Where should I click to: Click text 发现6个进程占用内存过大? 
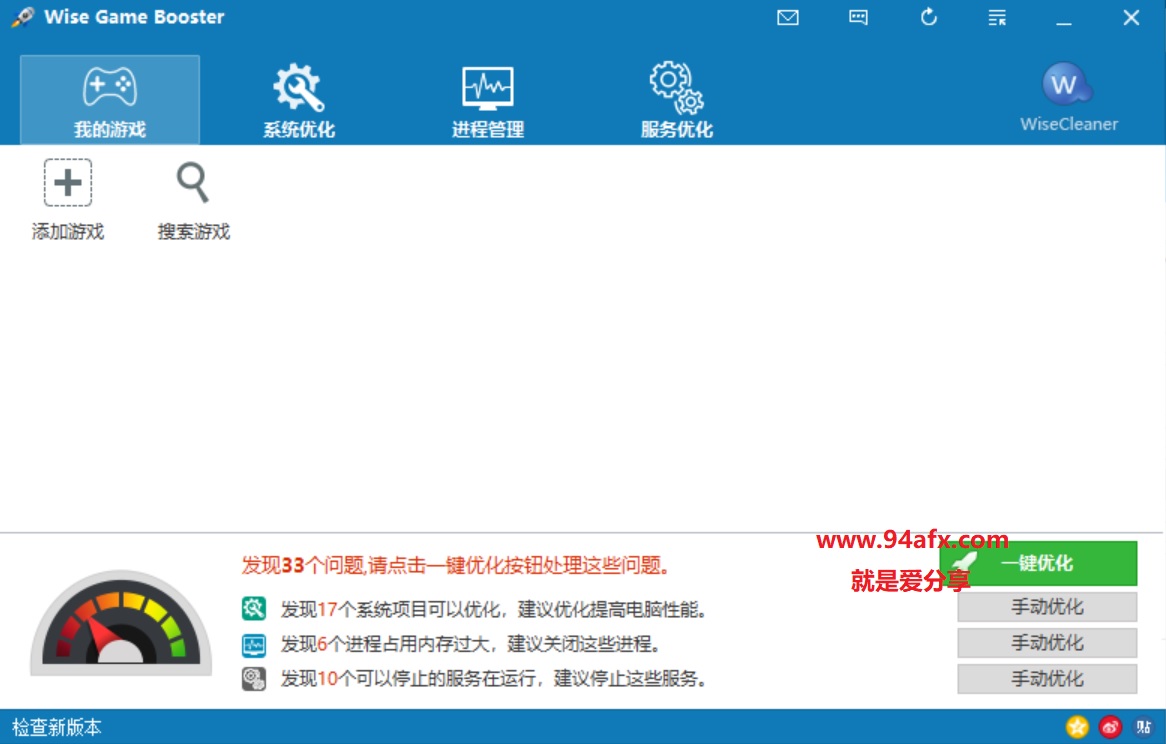pos(384,644)
